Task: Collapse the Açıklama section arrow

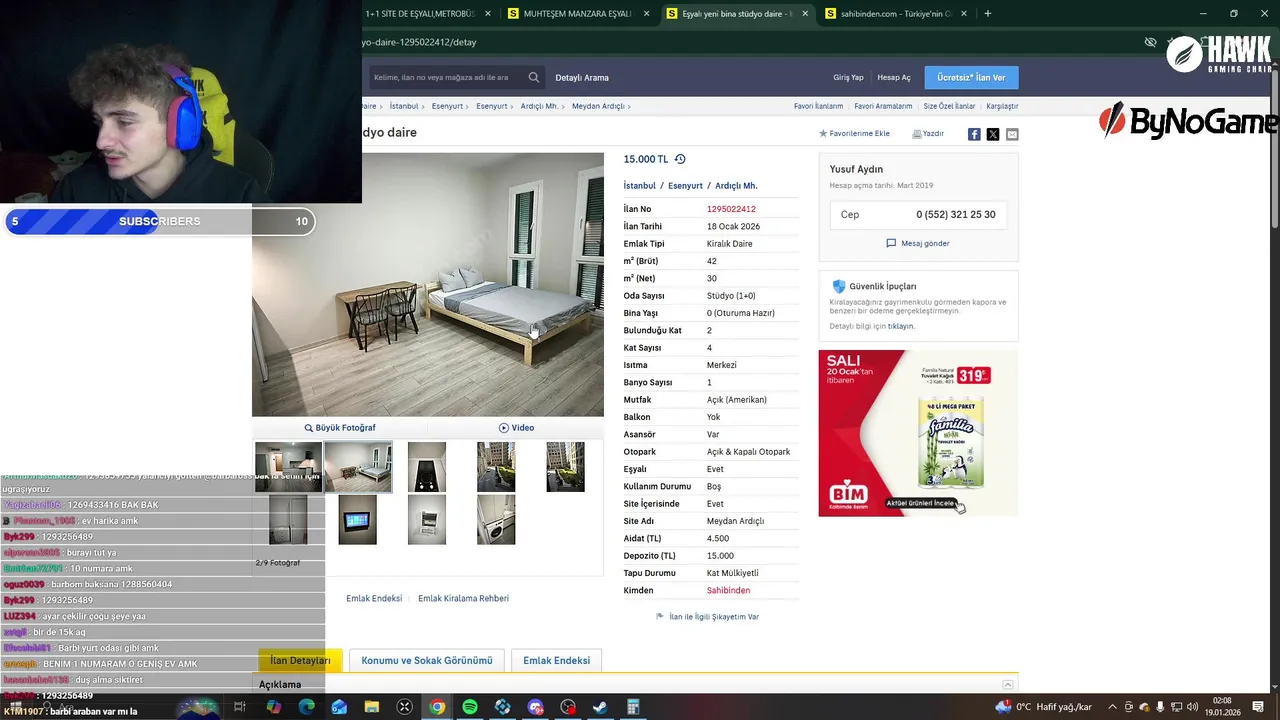Action: (x=1008, y=684)
